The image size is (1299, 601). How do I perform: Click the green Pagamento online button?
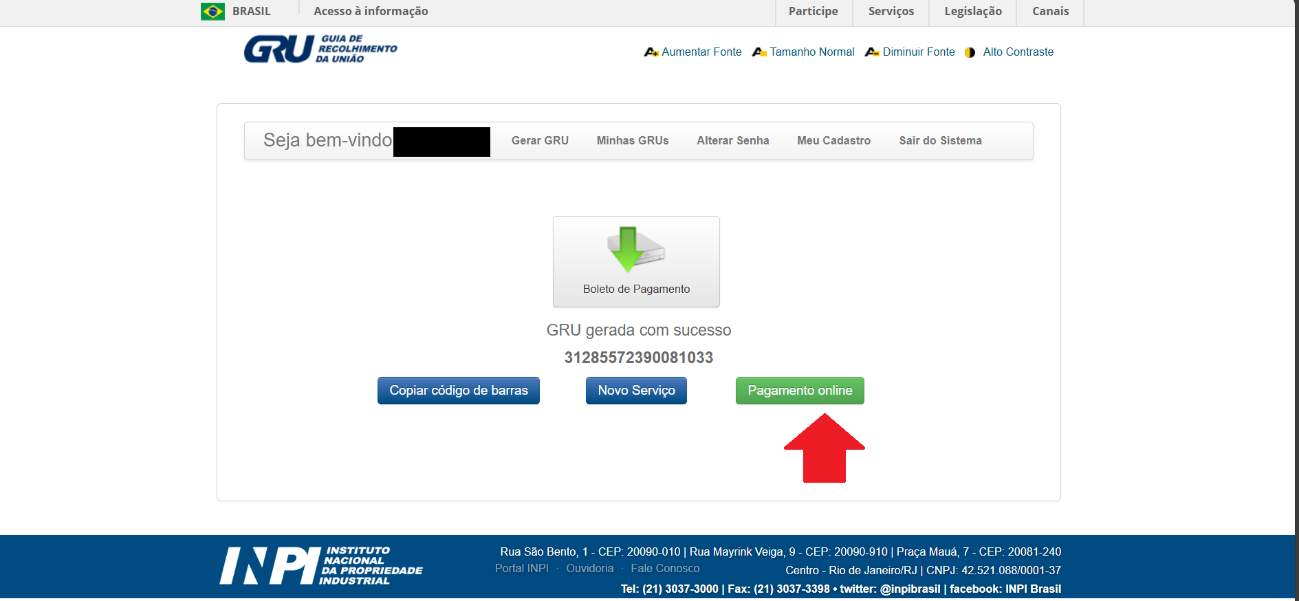point(799,391)
